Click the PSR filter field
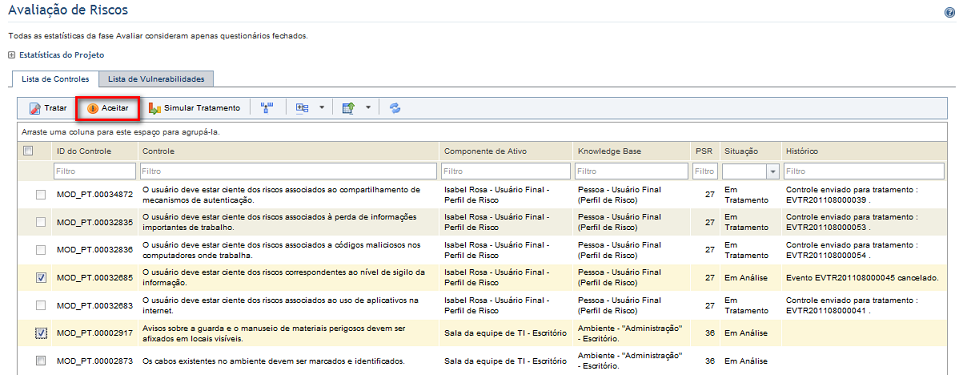The image size is (963, 375). [x=704, y=171]
